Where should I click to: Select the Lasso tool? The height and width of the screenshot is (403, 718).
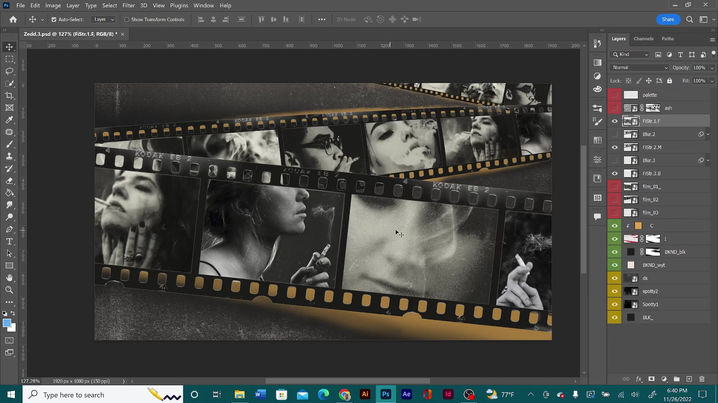9,71
